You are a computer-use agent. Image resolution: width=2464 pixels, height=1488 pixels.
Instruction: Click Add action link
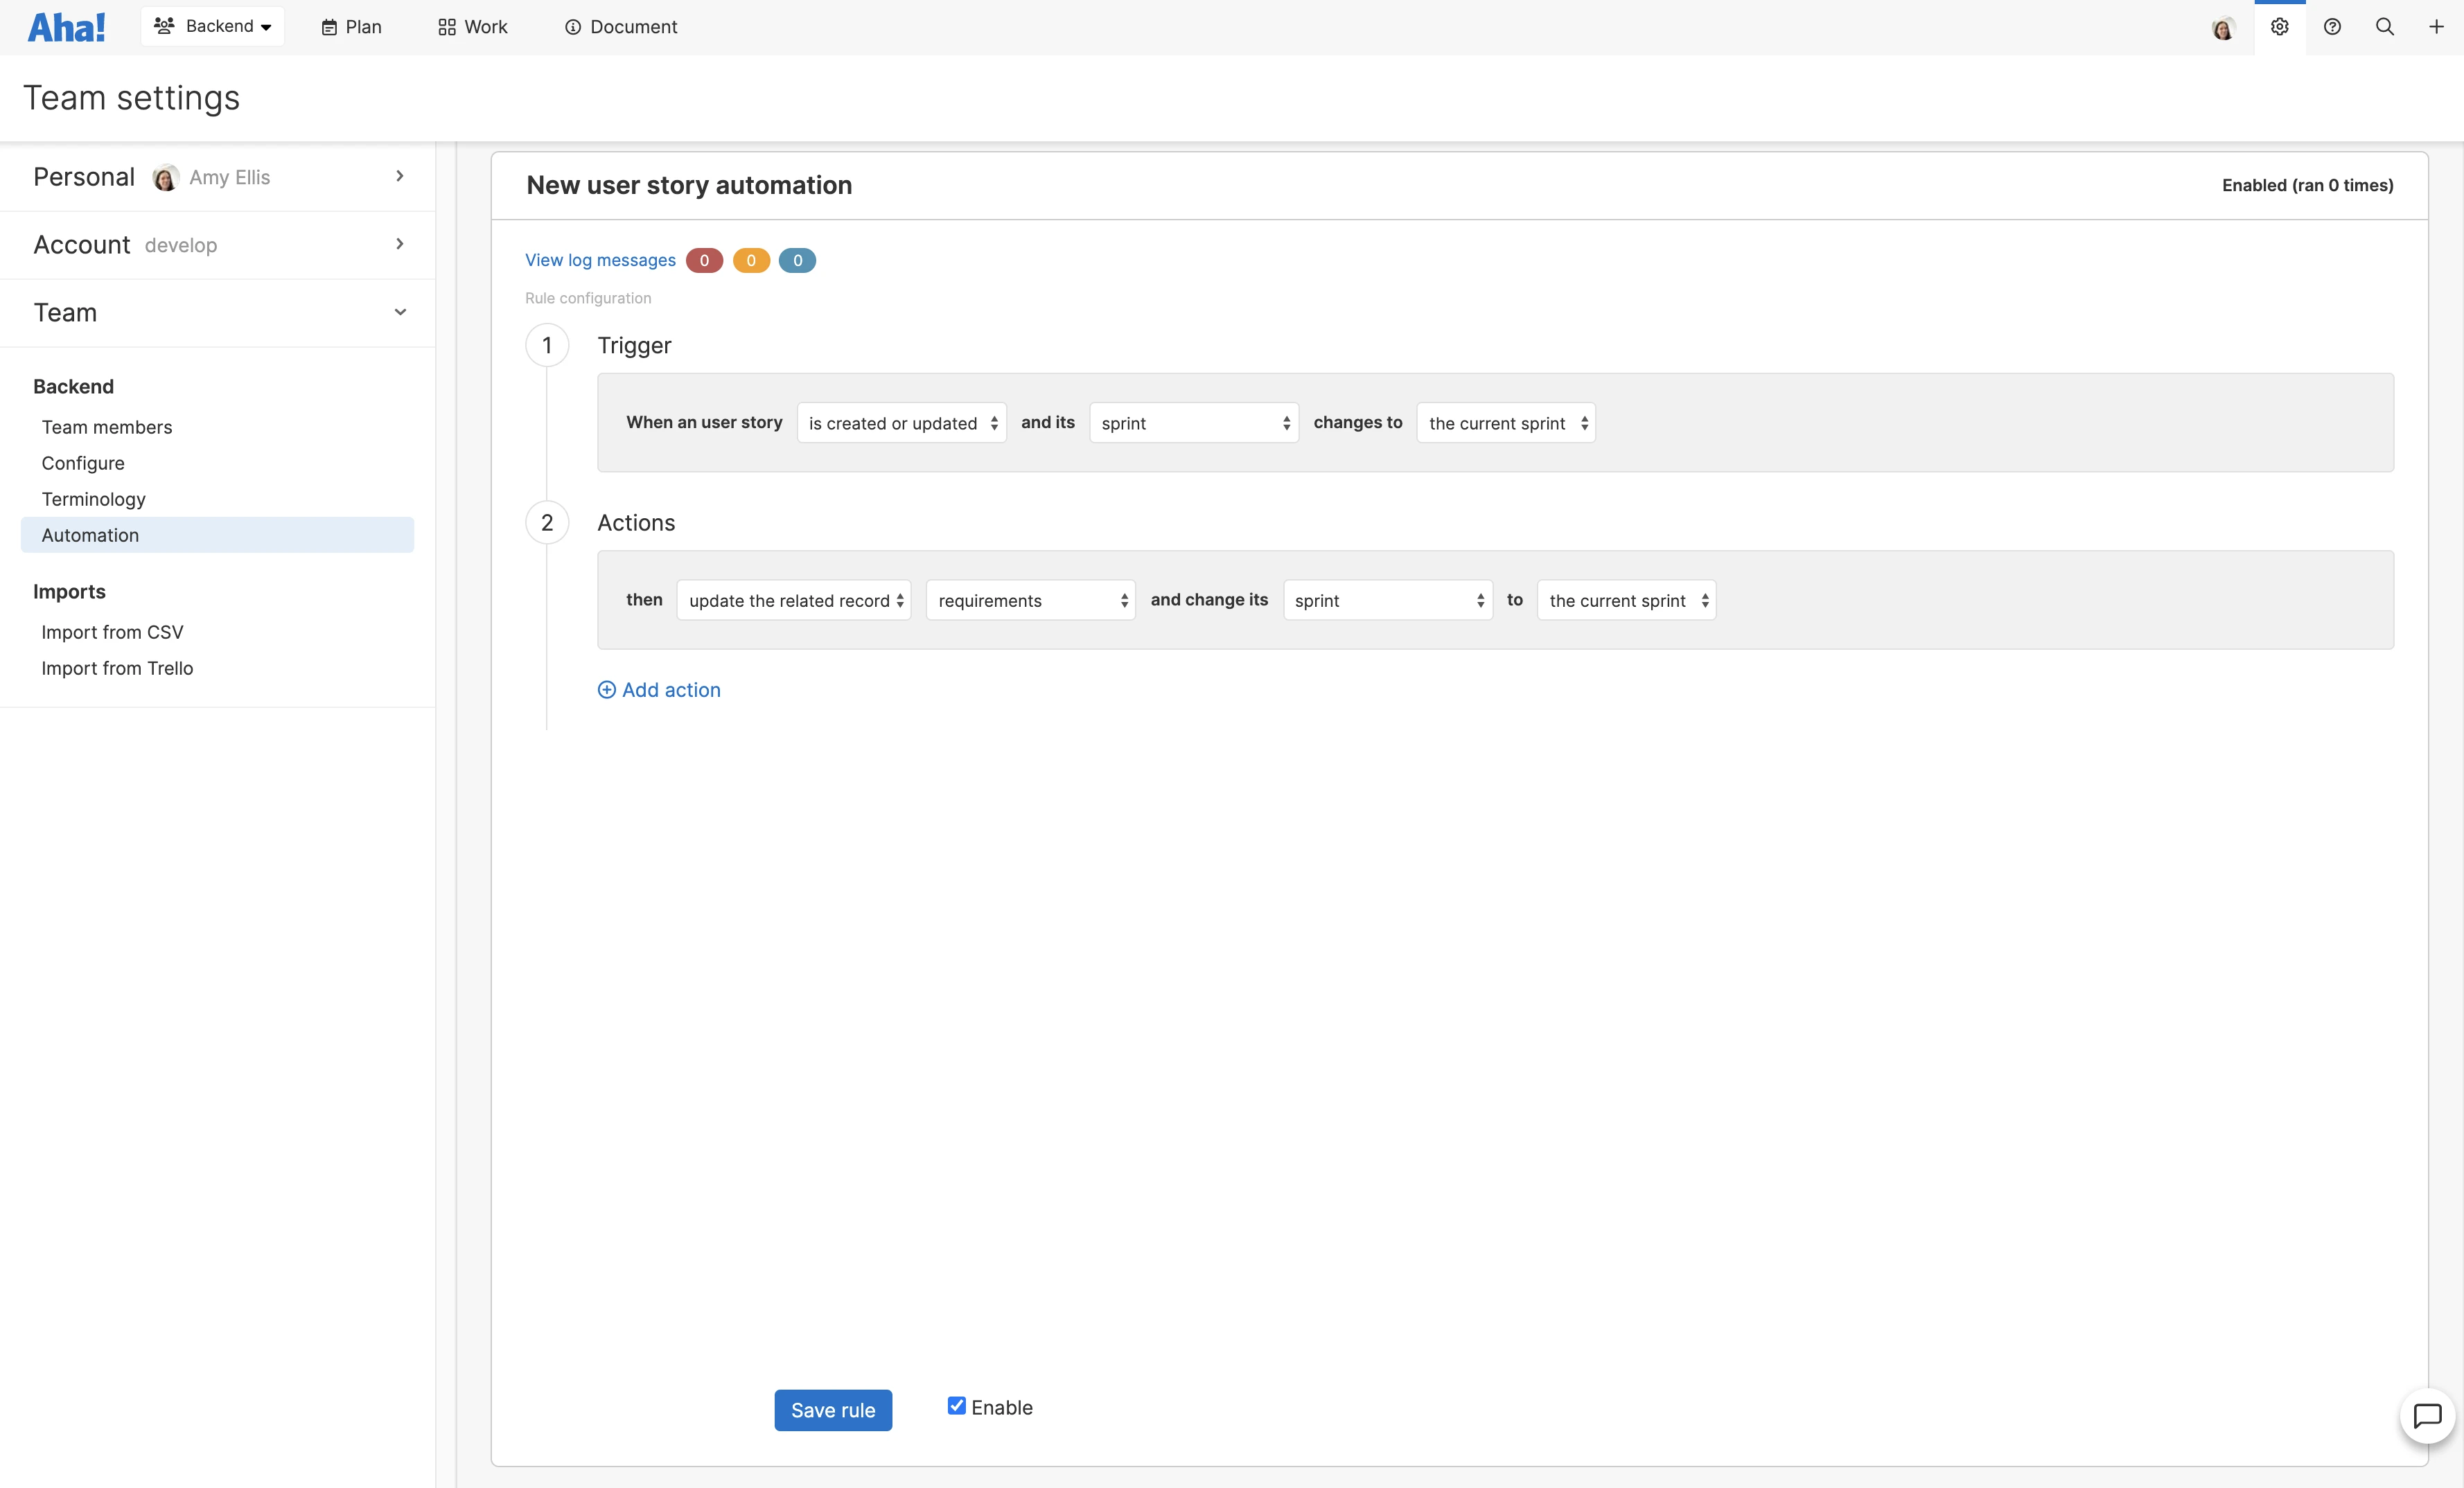click(659, 690)
